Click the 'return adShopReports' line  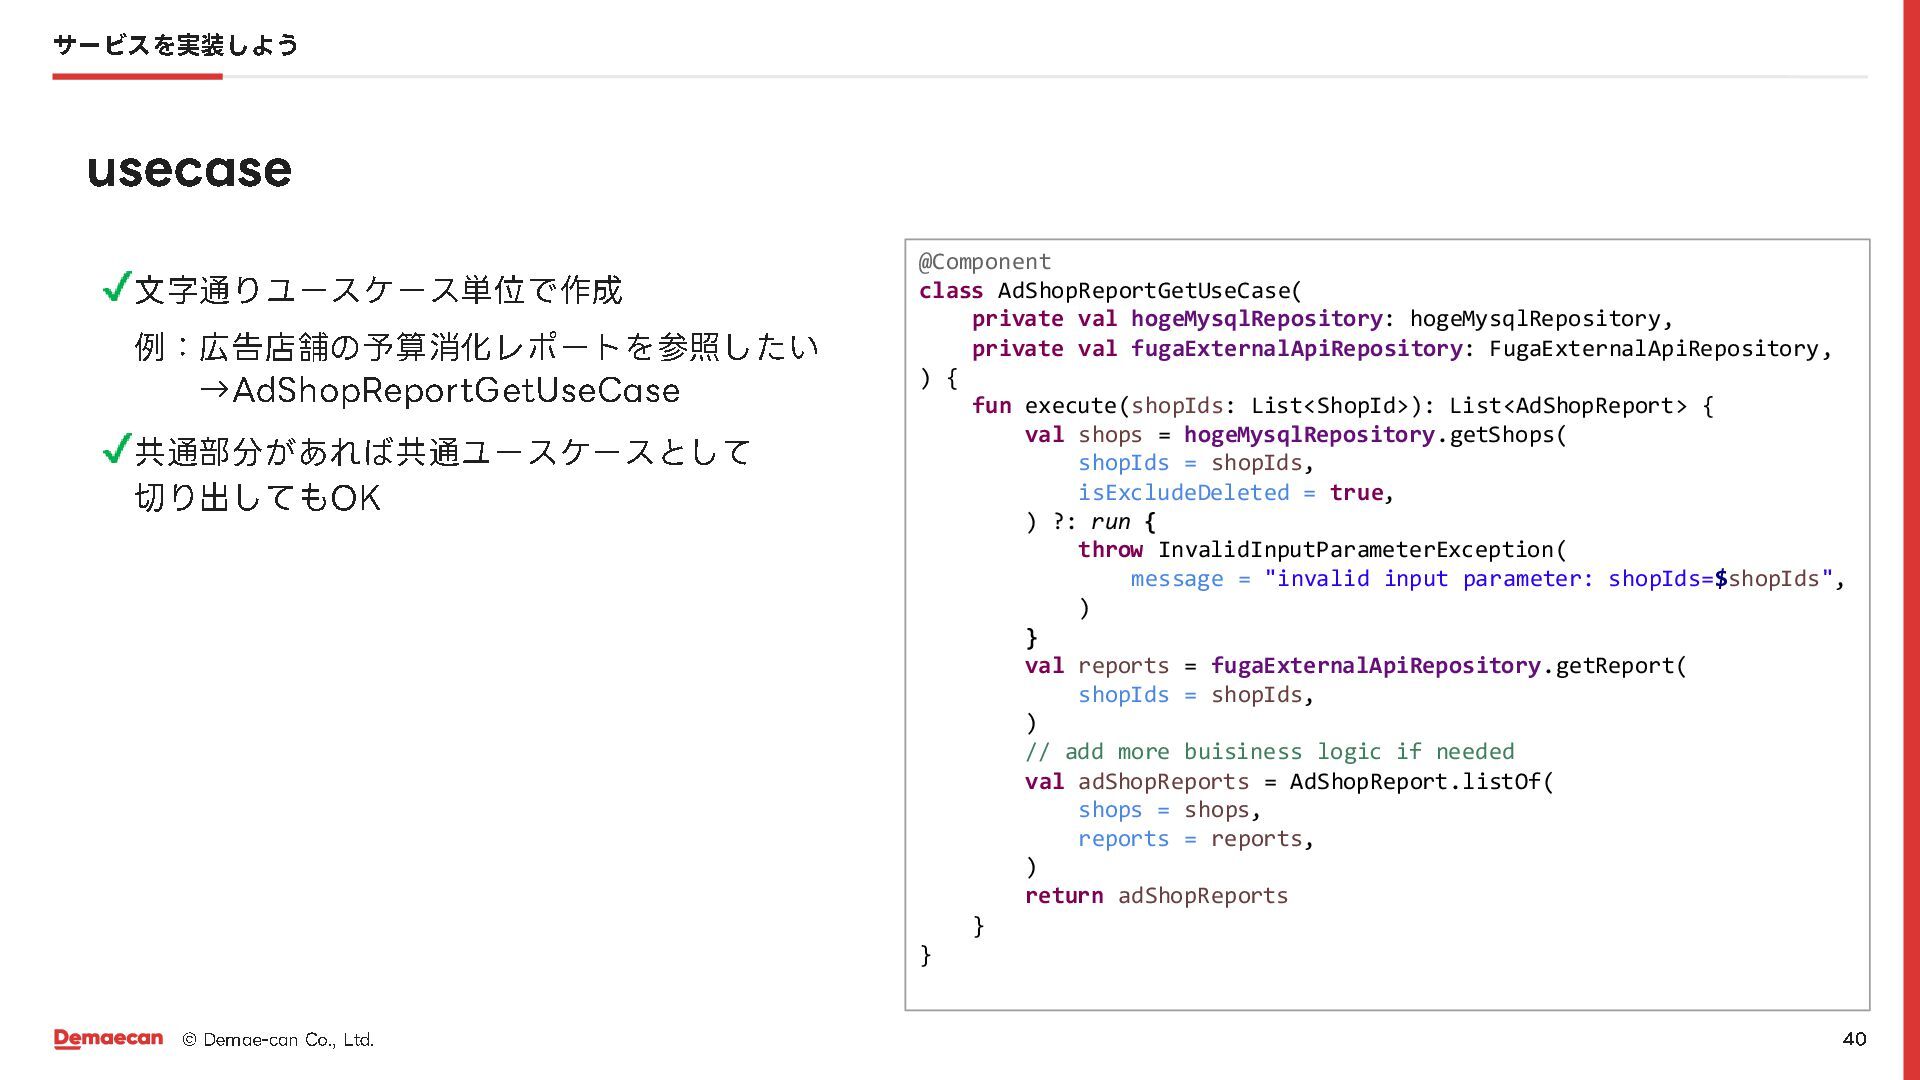tap(1155, 896)
